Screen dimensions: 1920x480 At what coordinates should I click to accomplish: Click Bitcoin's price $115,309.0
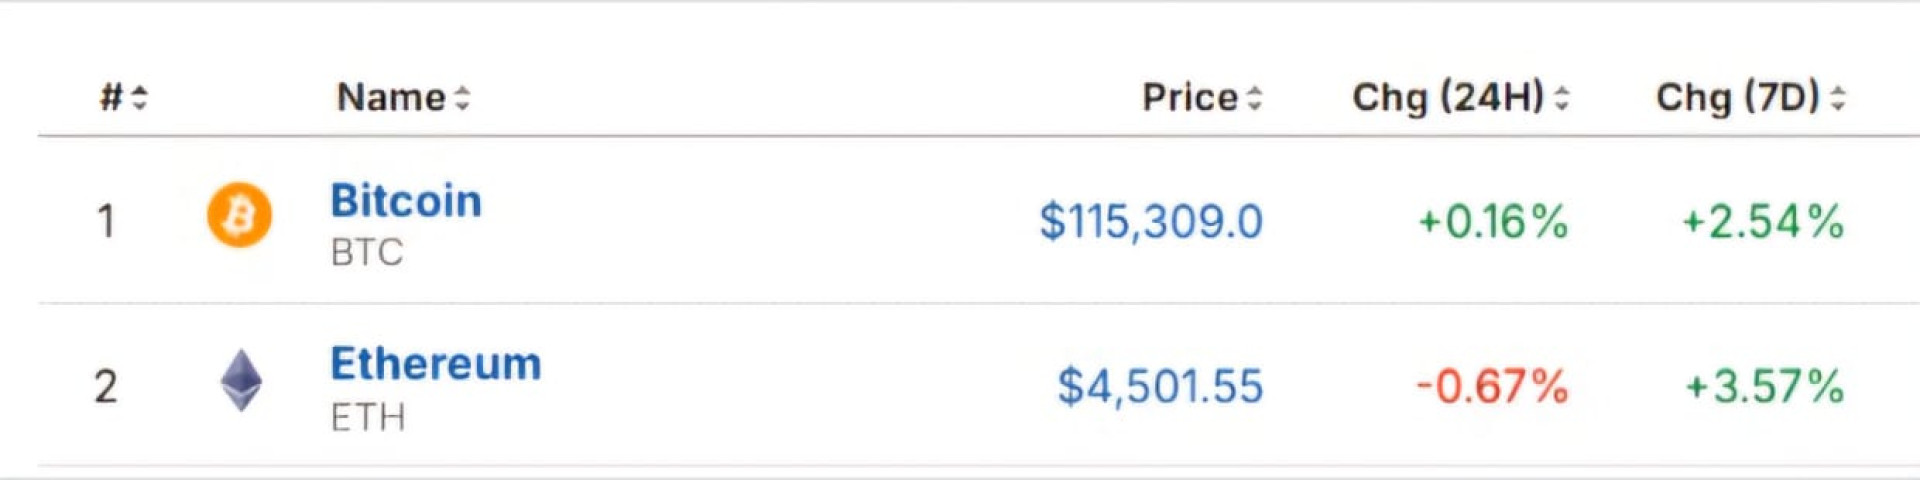pyautogui.click(x=1151, y=221)
